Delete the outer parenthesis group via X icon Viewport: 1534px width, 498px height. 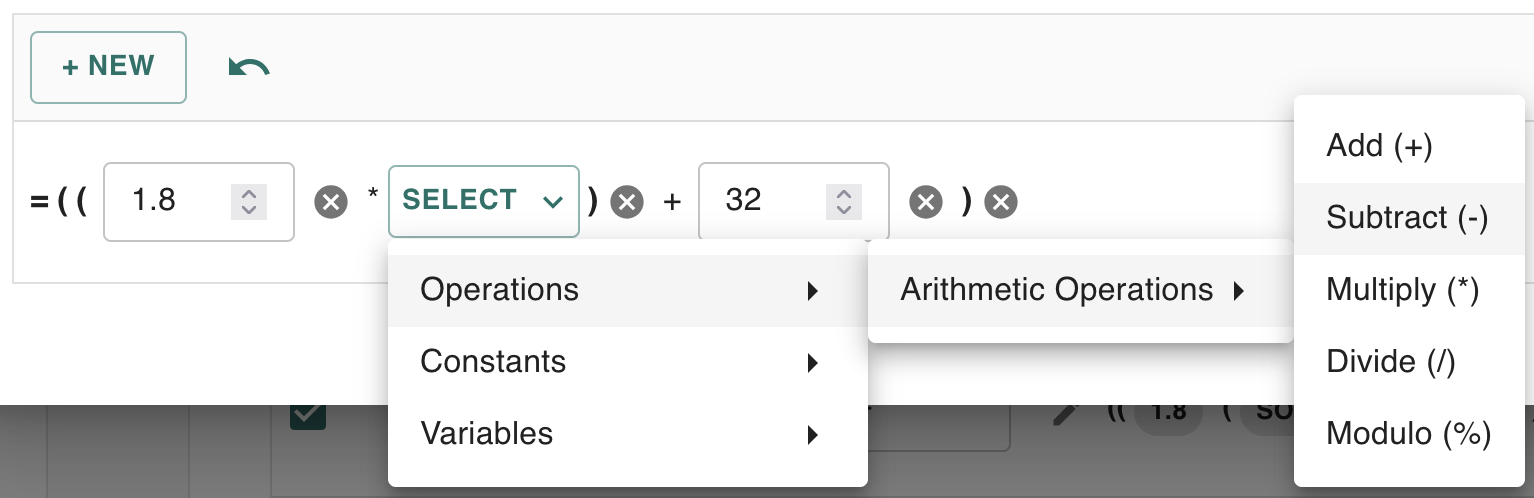tap(1001, 203)
